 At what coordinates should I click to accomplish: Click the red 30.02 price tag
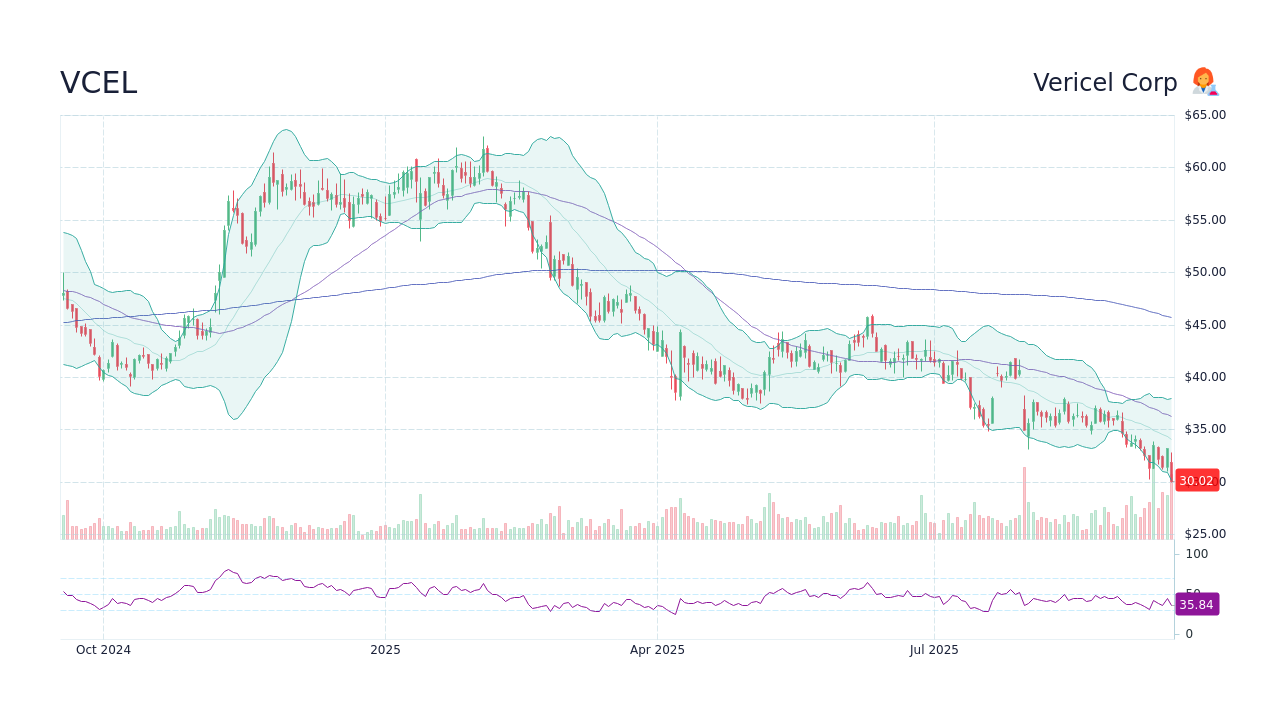1196,480
